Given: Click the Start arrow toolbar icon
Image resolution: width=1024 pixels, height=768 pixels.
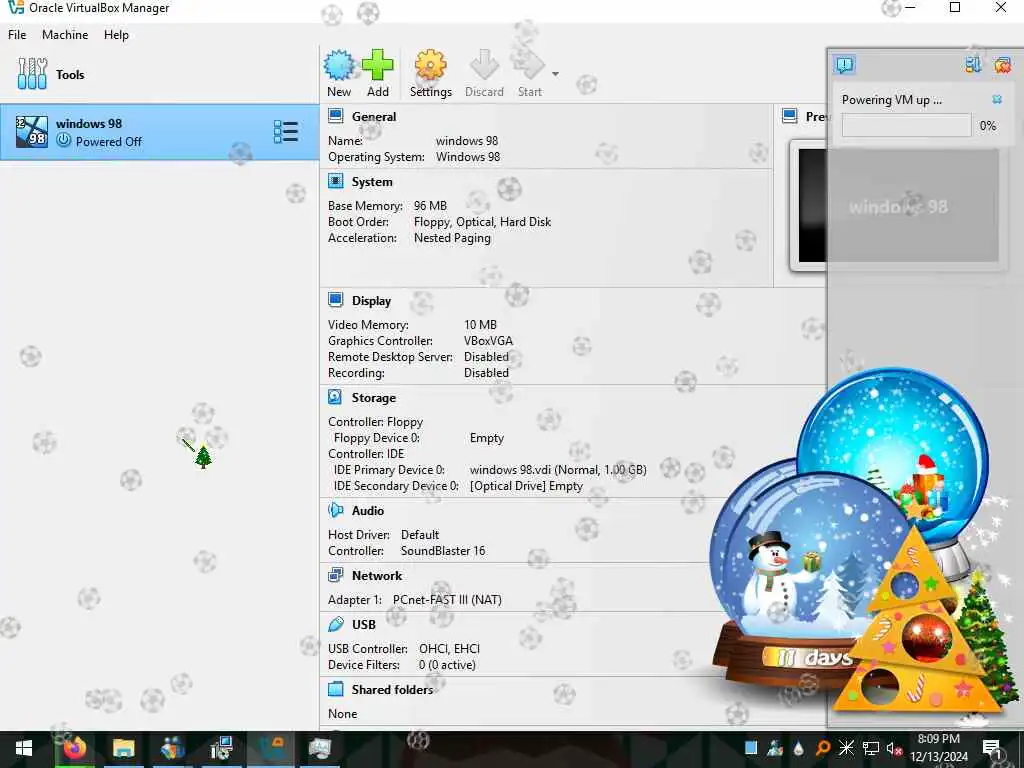Looking at the screenshot, I should tap(529, 65).
